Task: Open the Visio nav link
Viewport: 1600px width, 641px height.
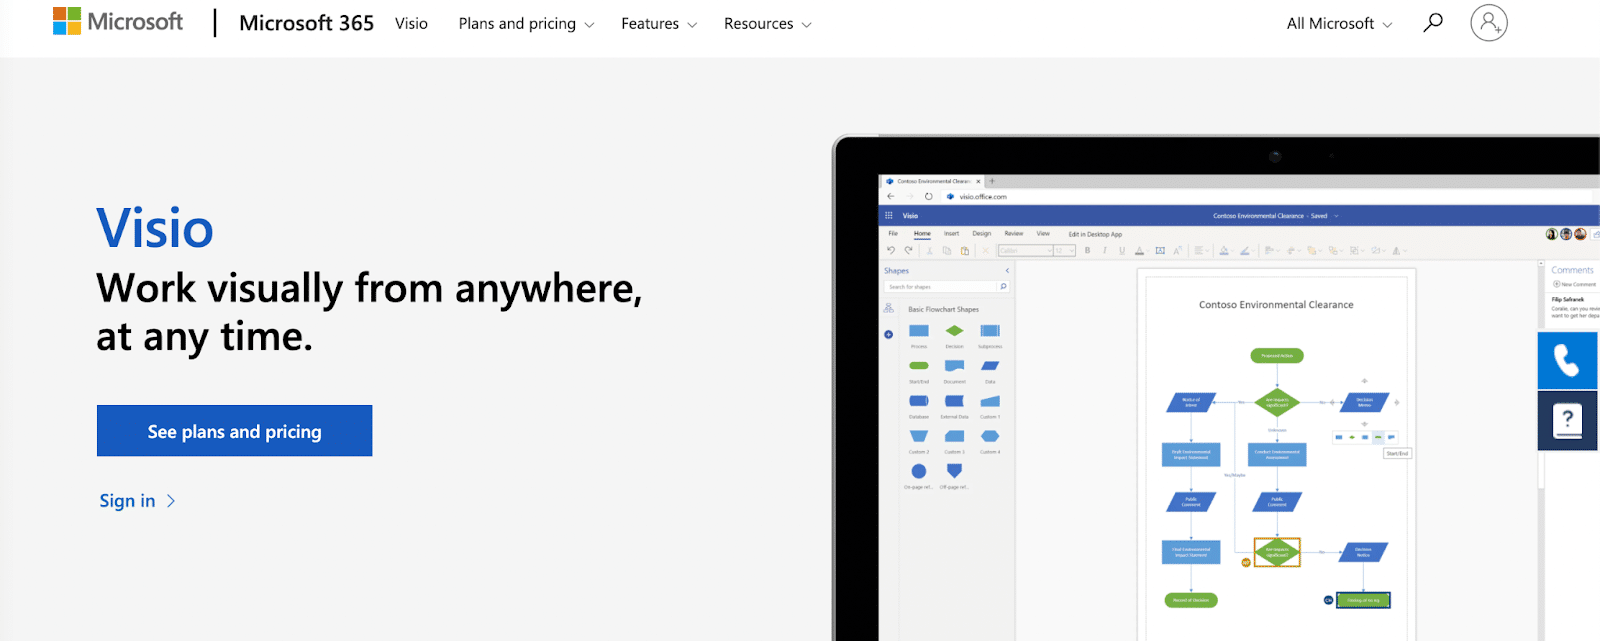Action: (411, 23)
